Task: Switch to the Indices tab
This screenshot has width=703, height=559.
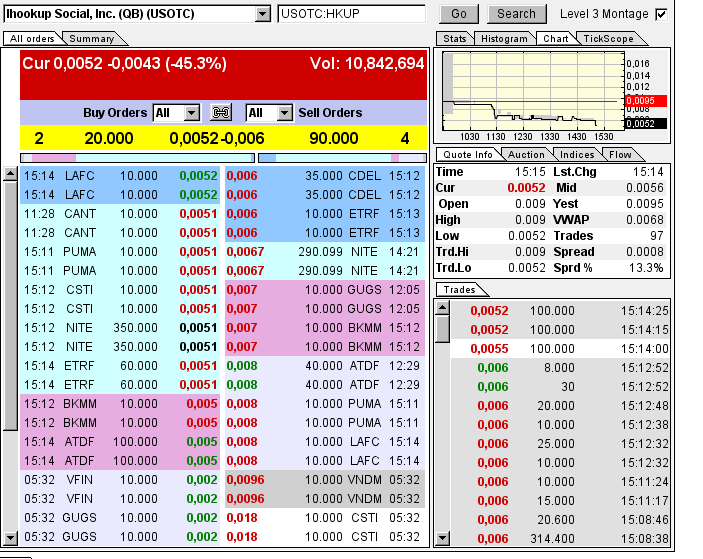Action: click(577, 154)
